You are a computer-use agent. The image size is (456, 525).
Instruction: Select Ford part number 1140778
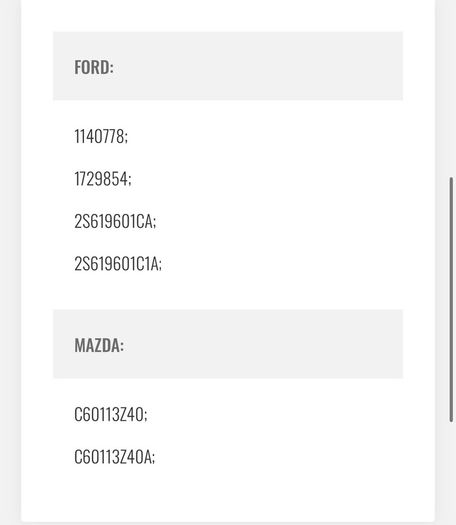click(101, 137)
